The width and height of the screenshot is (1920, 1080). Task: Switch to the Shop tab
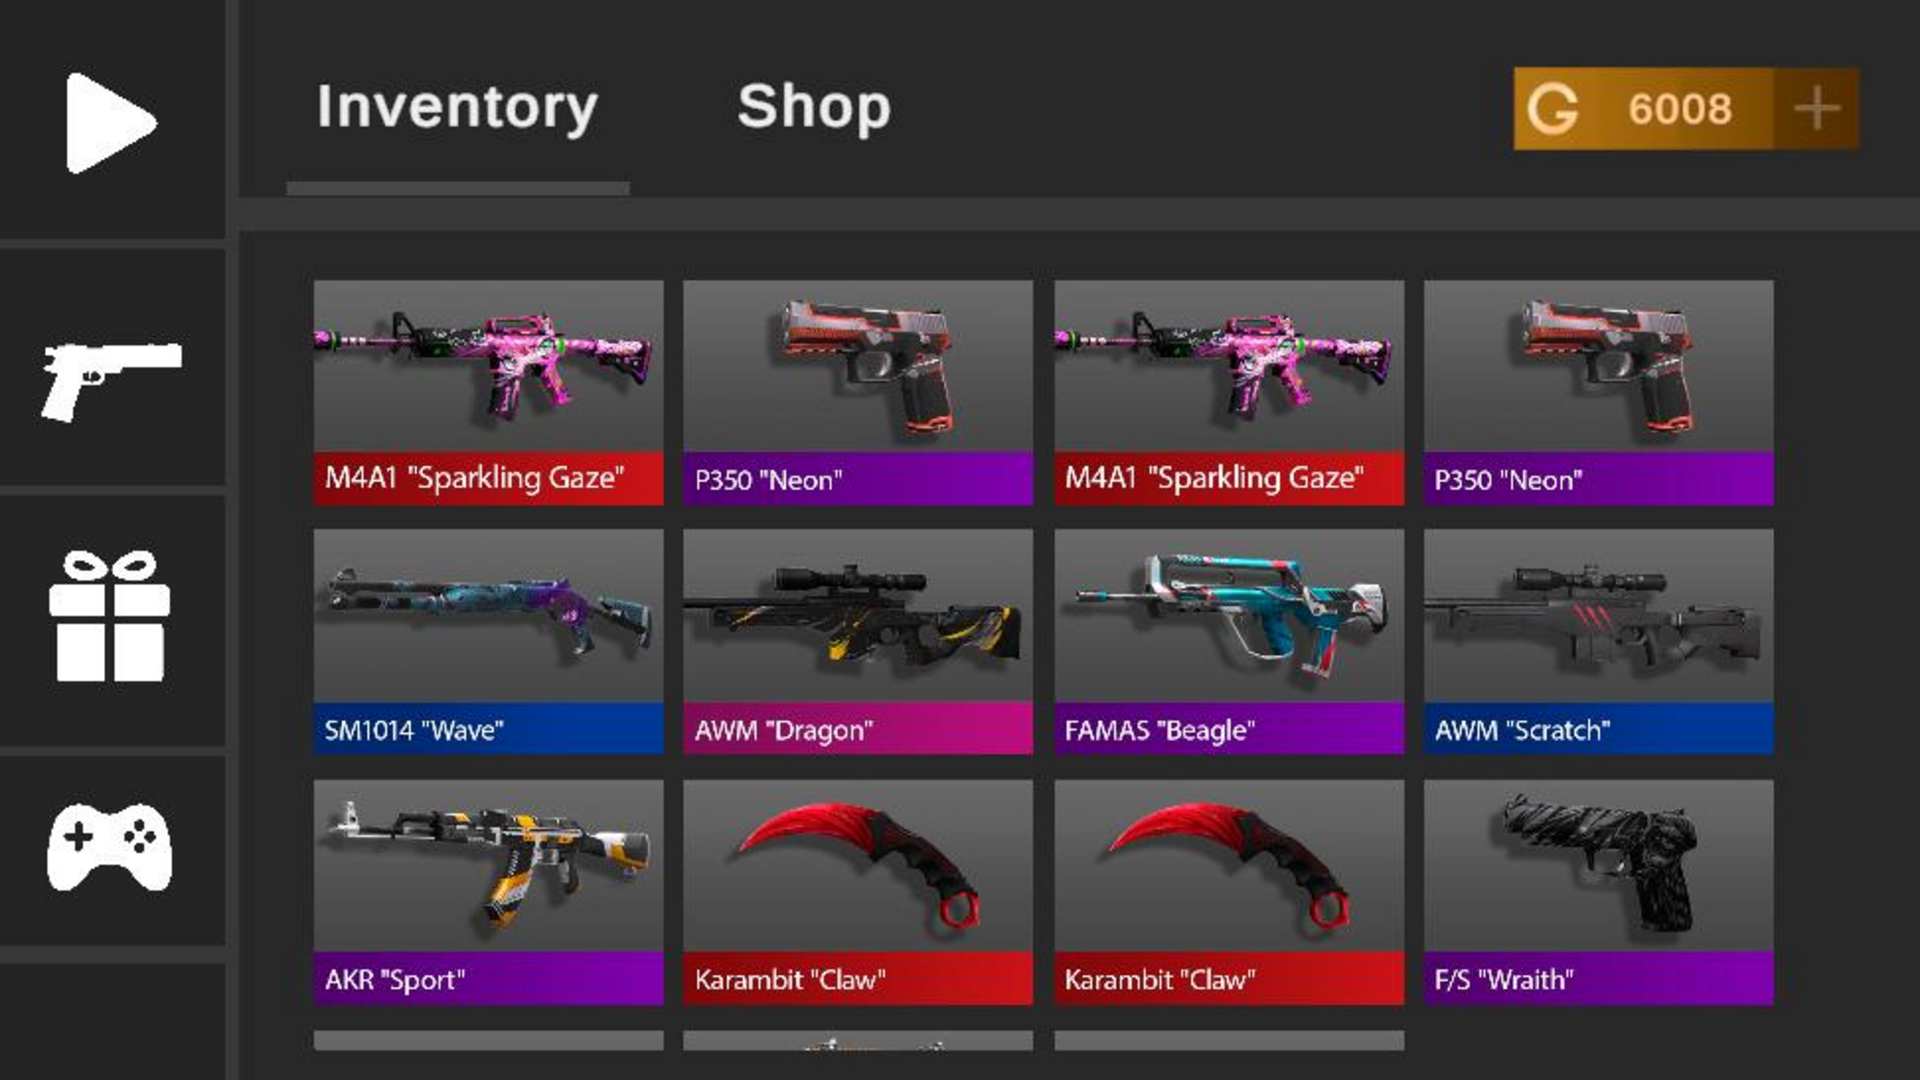tap(813, 106)
